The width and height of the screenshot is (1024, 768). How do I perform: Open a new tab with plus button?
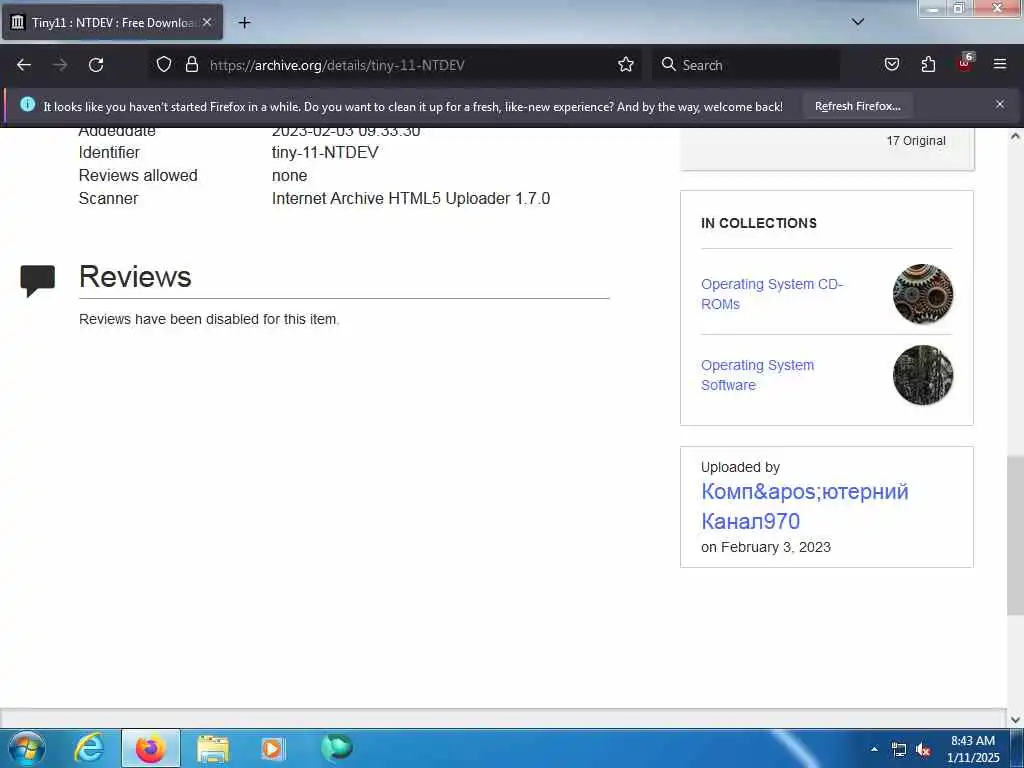pyautogui.click(x=244, y=23)
